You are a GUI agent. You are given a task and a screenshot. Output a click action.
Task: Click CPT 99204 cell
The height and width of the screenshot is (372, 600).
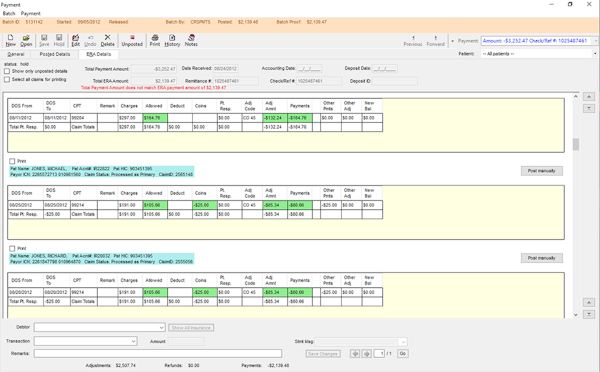pos(84,118)
